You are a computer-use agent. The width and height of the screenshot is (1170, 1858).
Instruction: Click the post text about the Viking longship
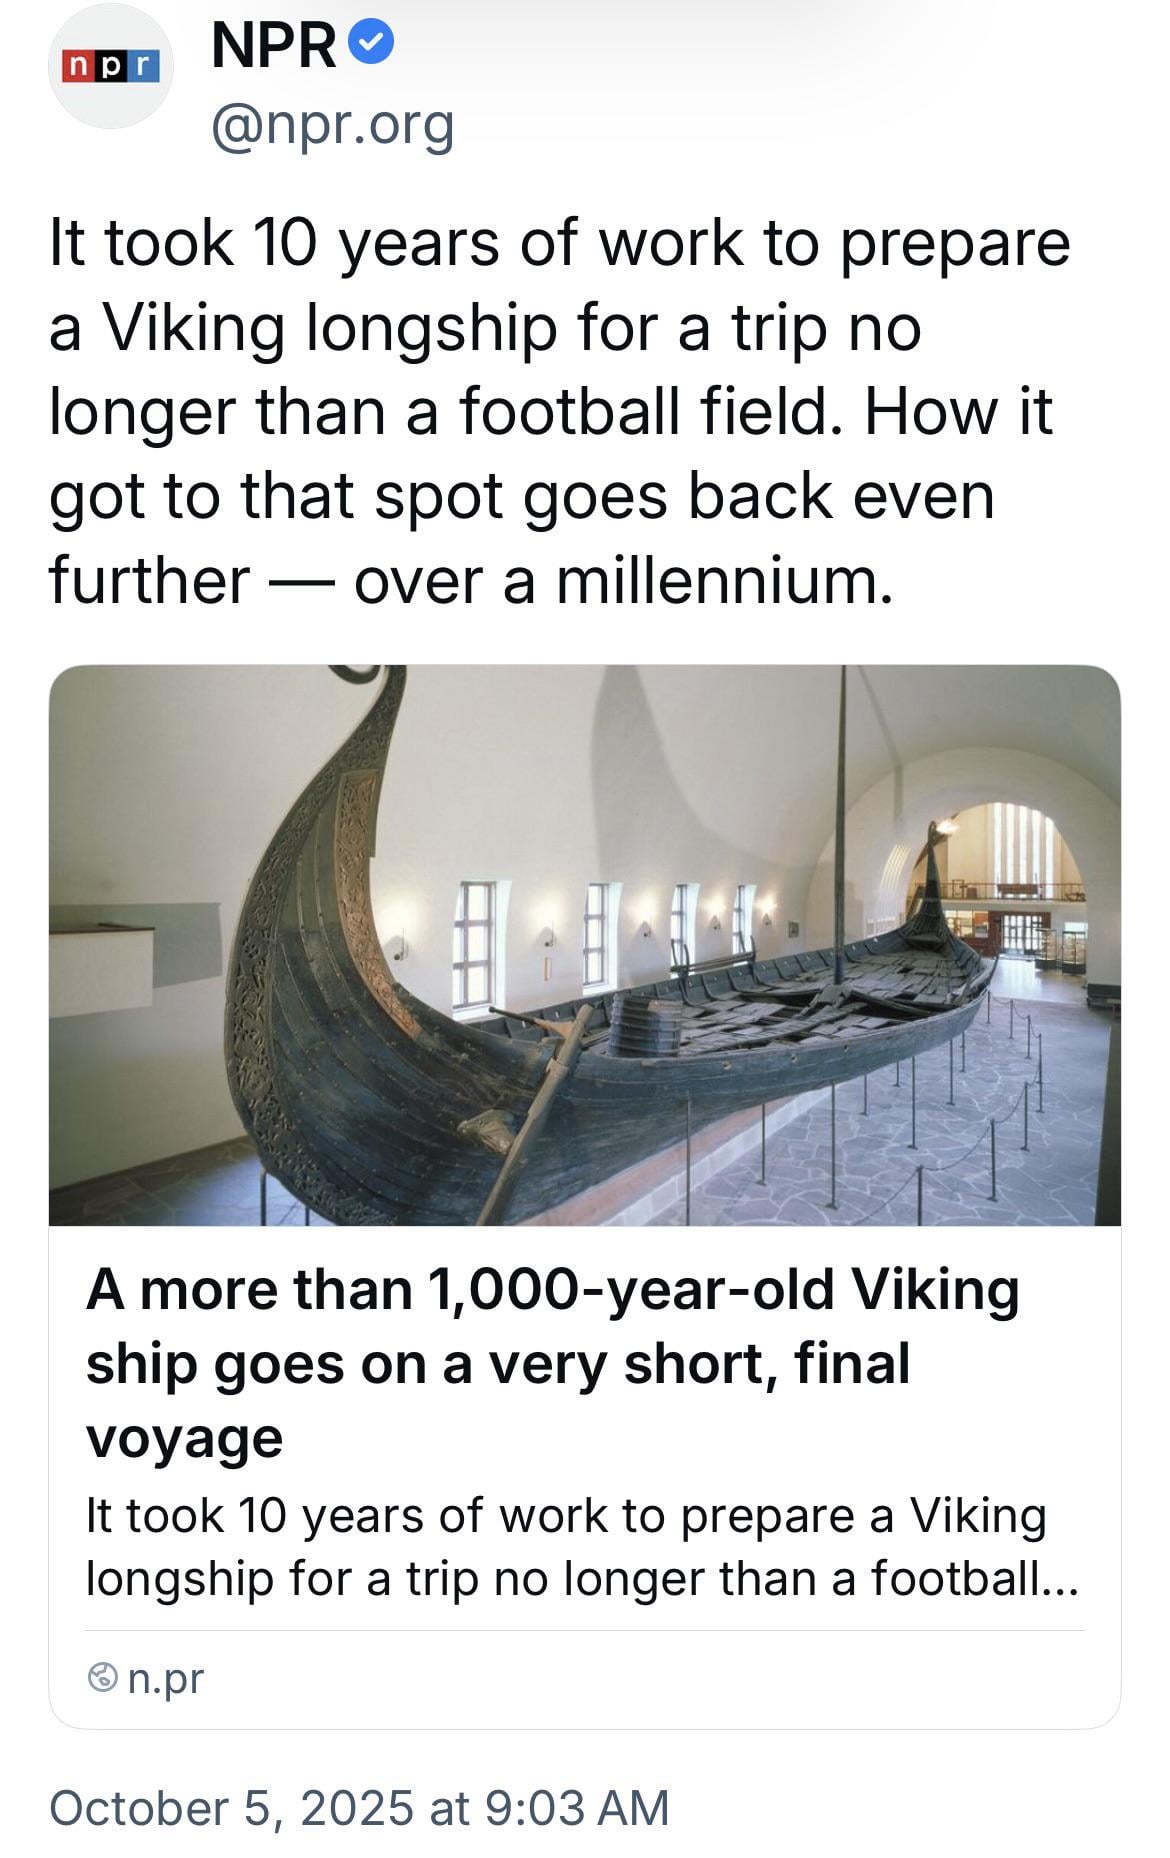pyautogui.click(x=560, y=411)
